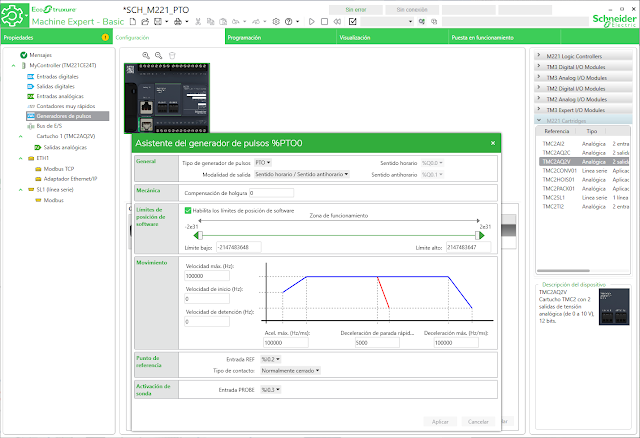Open Tipo de generador de pulsos dropdown

pos(263,162)
